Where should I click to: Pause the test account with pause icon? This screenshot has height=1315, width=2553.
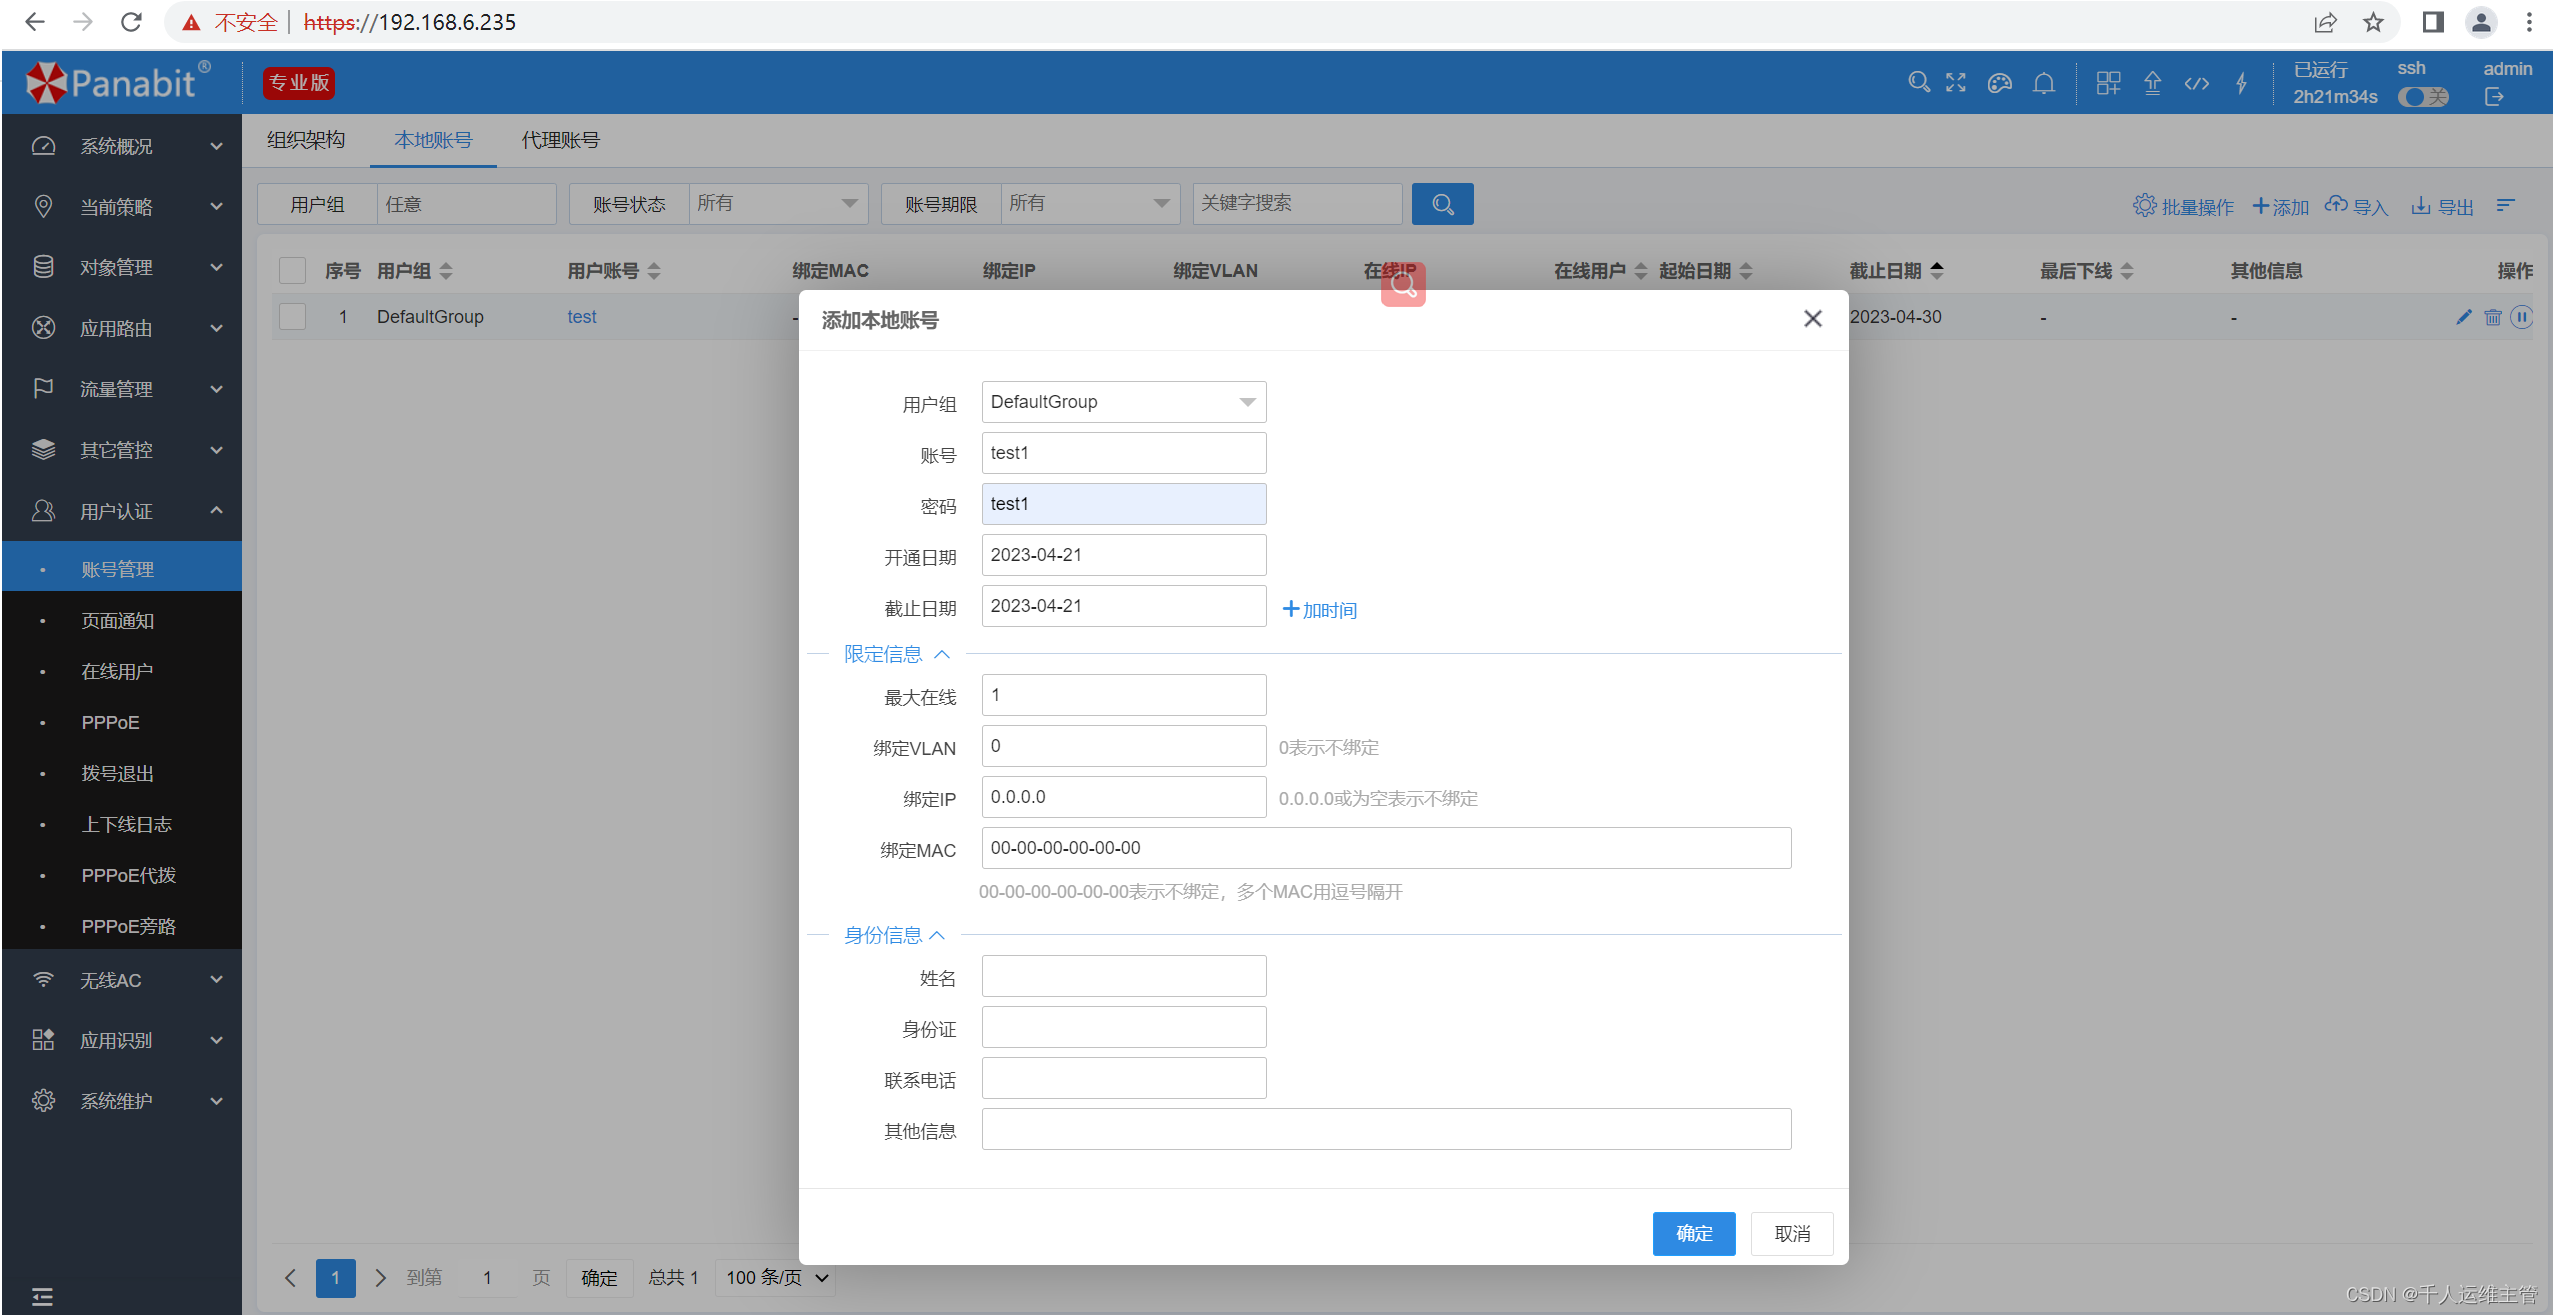(x=2522, y=317)
